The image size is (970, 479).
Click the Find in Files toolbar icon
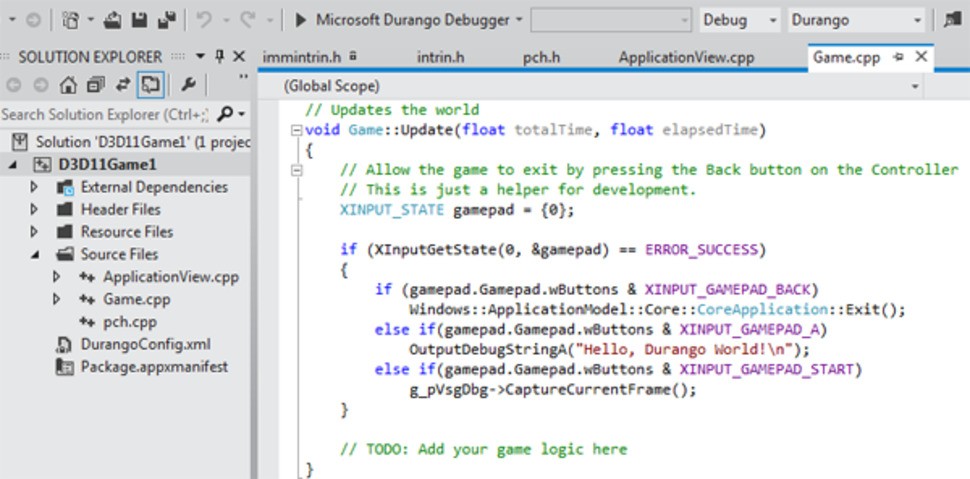coord(952,20)
